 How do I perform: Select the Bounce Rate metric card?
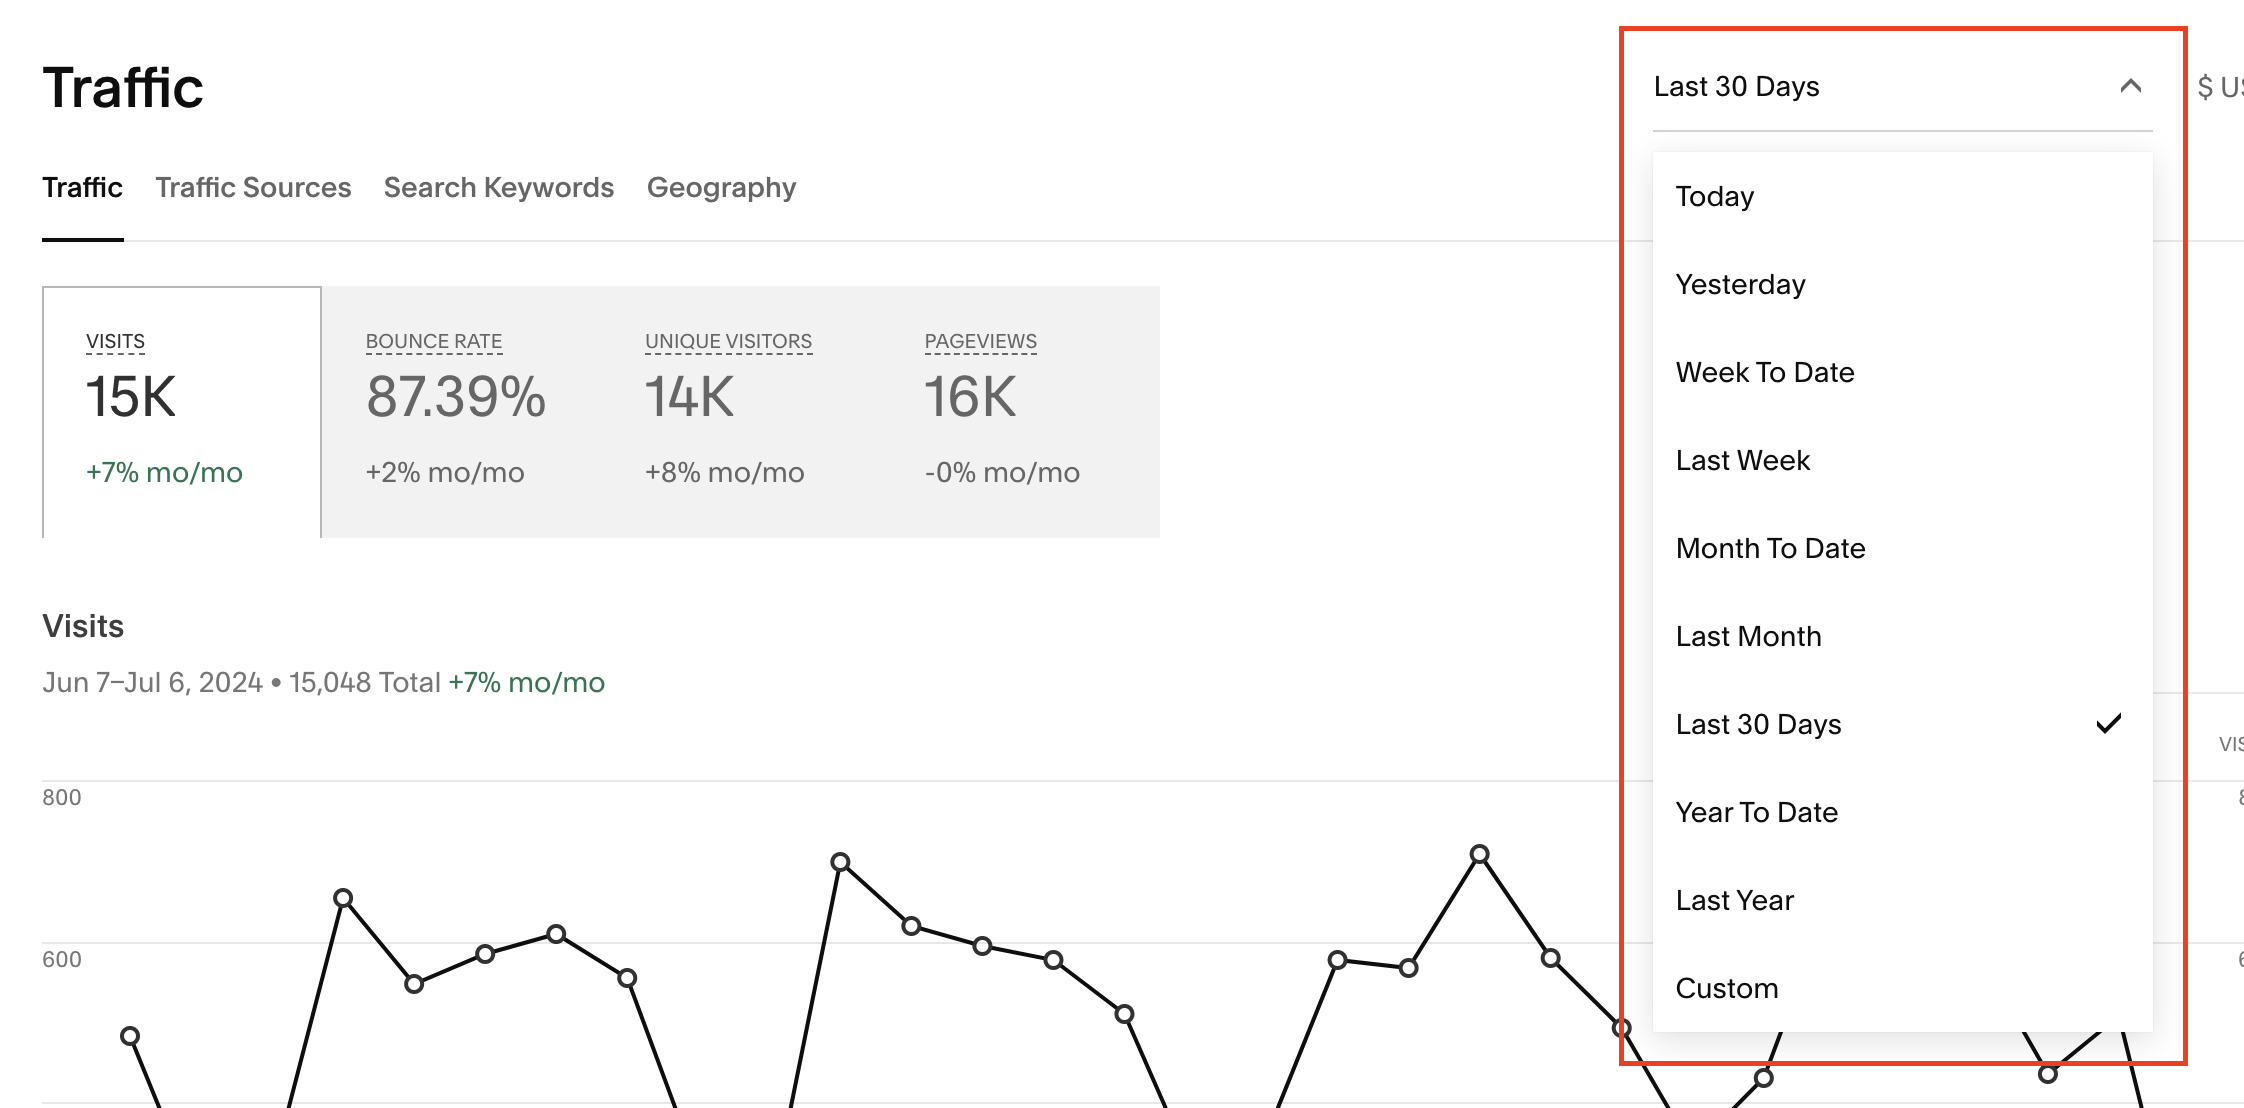click(461, 412)
